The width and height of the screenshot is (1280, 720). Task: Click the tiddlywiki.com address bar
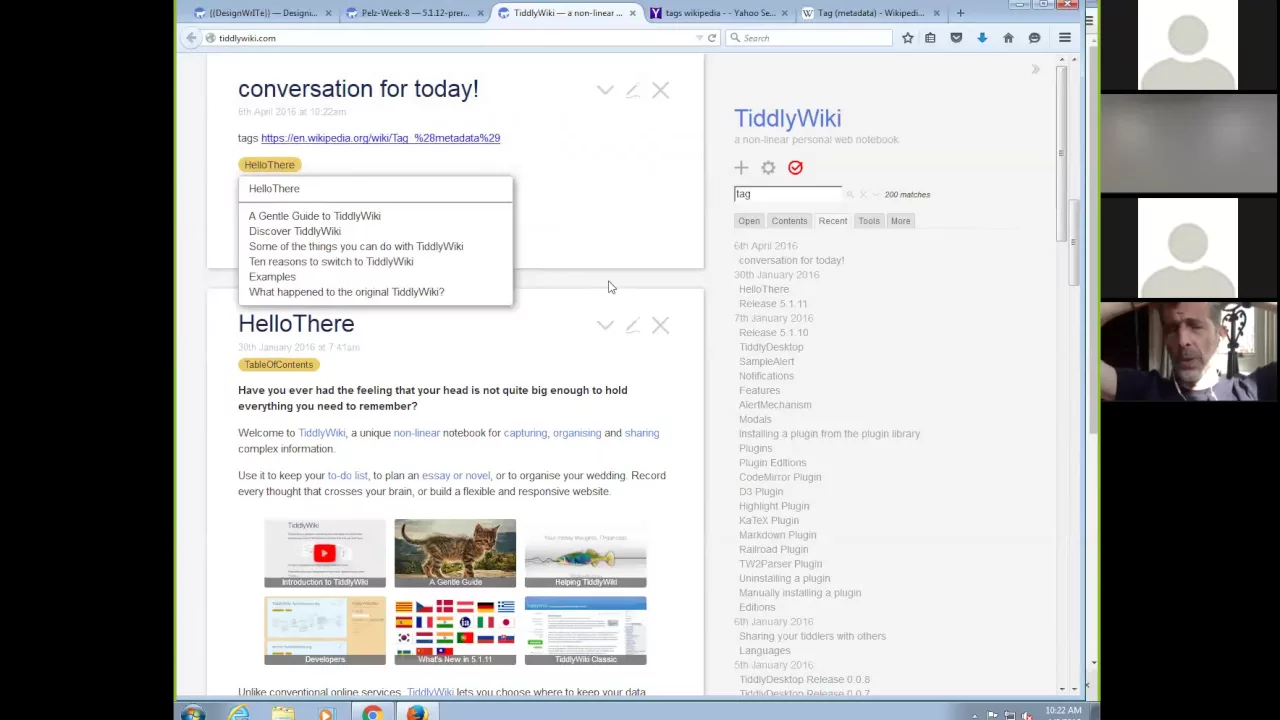450,38
